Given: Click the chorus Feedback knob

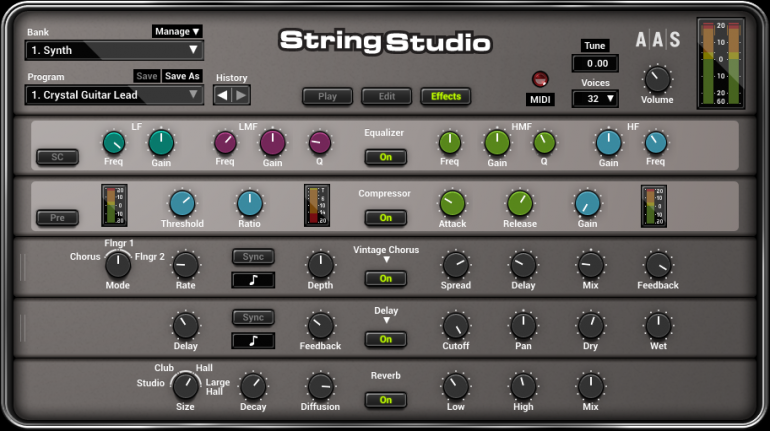Looking at the screenshot, I should click(658, 265).
